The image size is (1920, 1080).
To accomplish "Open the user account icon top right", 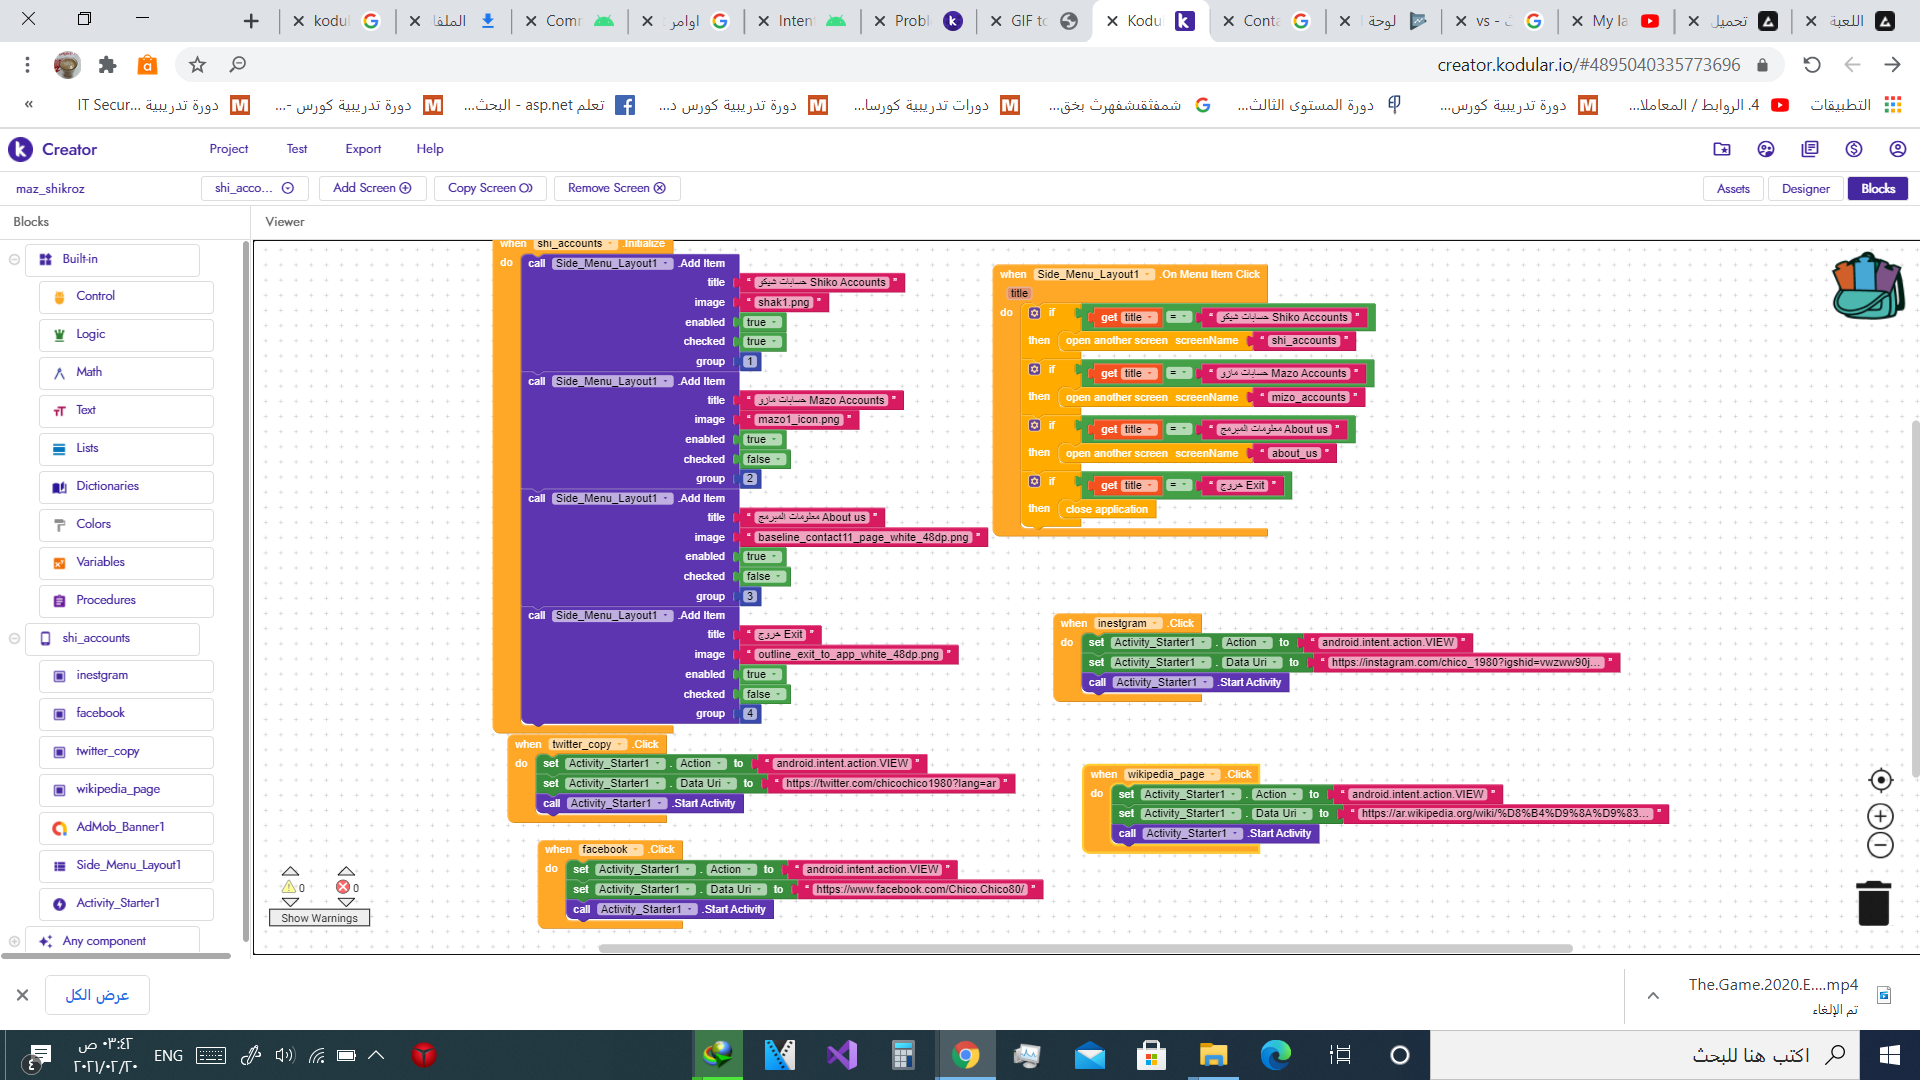I will (1897, 149).
